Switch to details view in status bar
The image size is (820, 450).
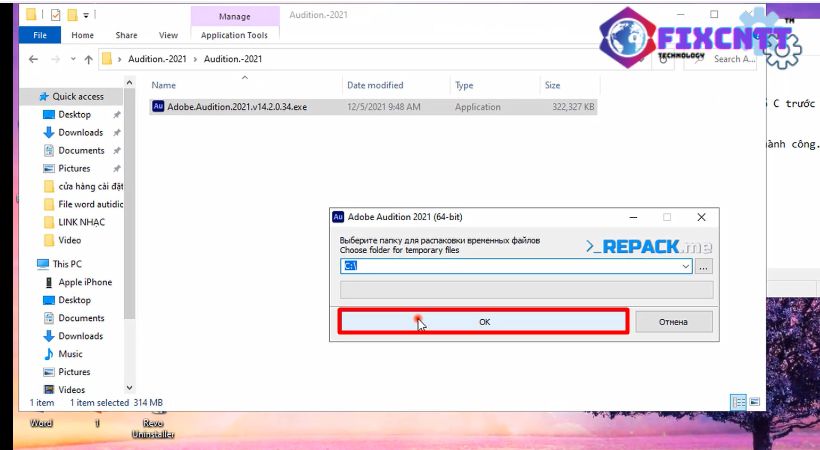(738, 402)
